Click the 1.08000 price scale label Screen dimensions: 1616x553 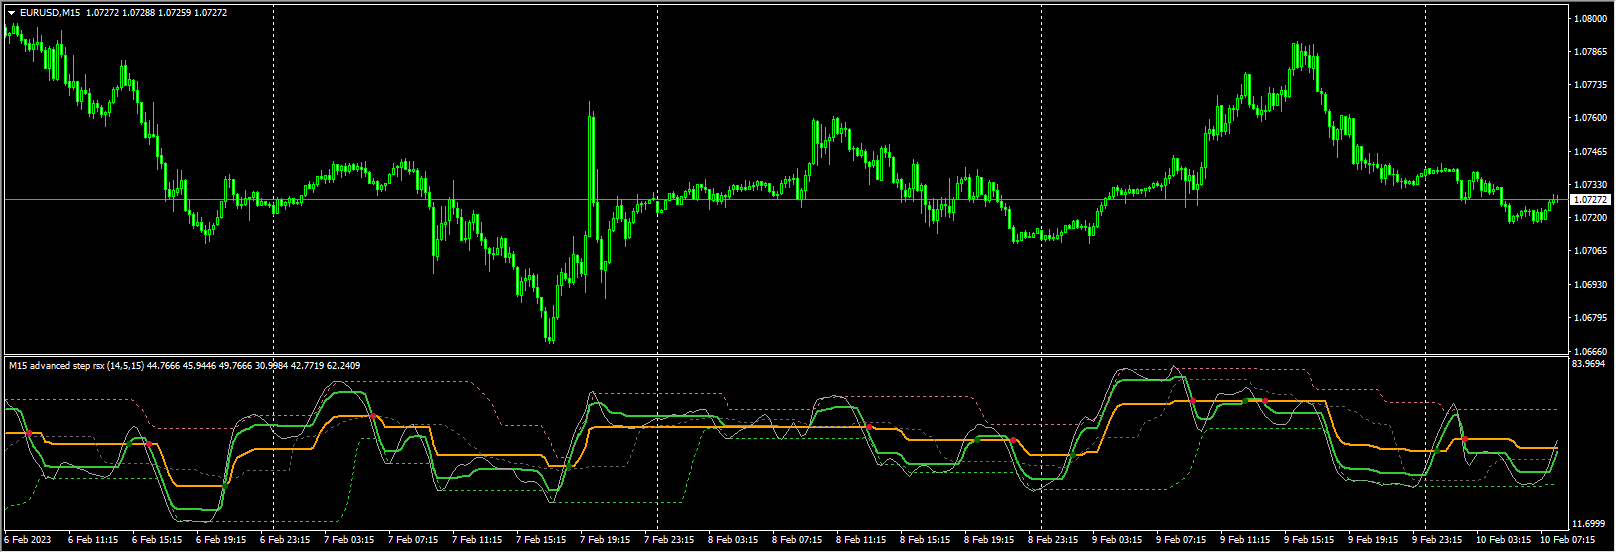tap(1590, 18)
